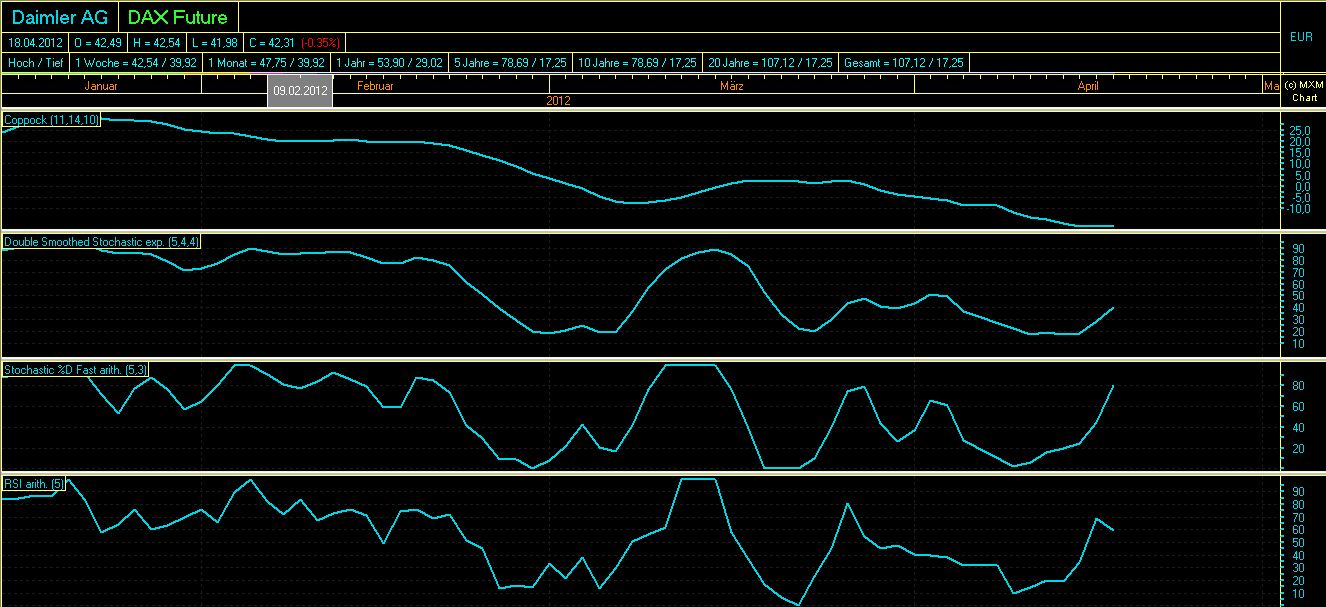The height and width of the screenshot is (607, 1326).
Task: Click the 0,0 value on Coppock scale
Action: pos(1301,186)
